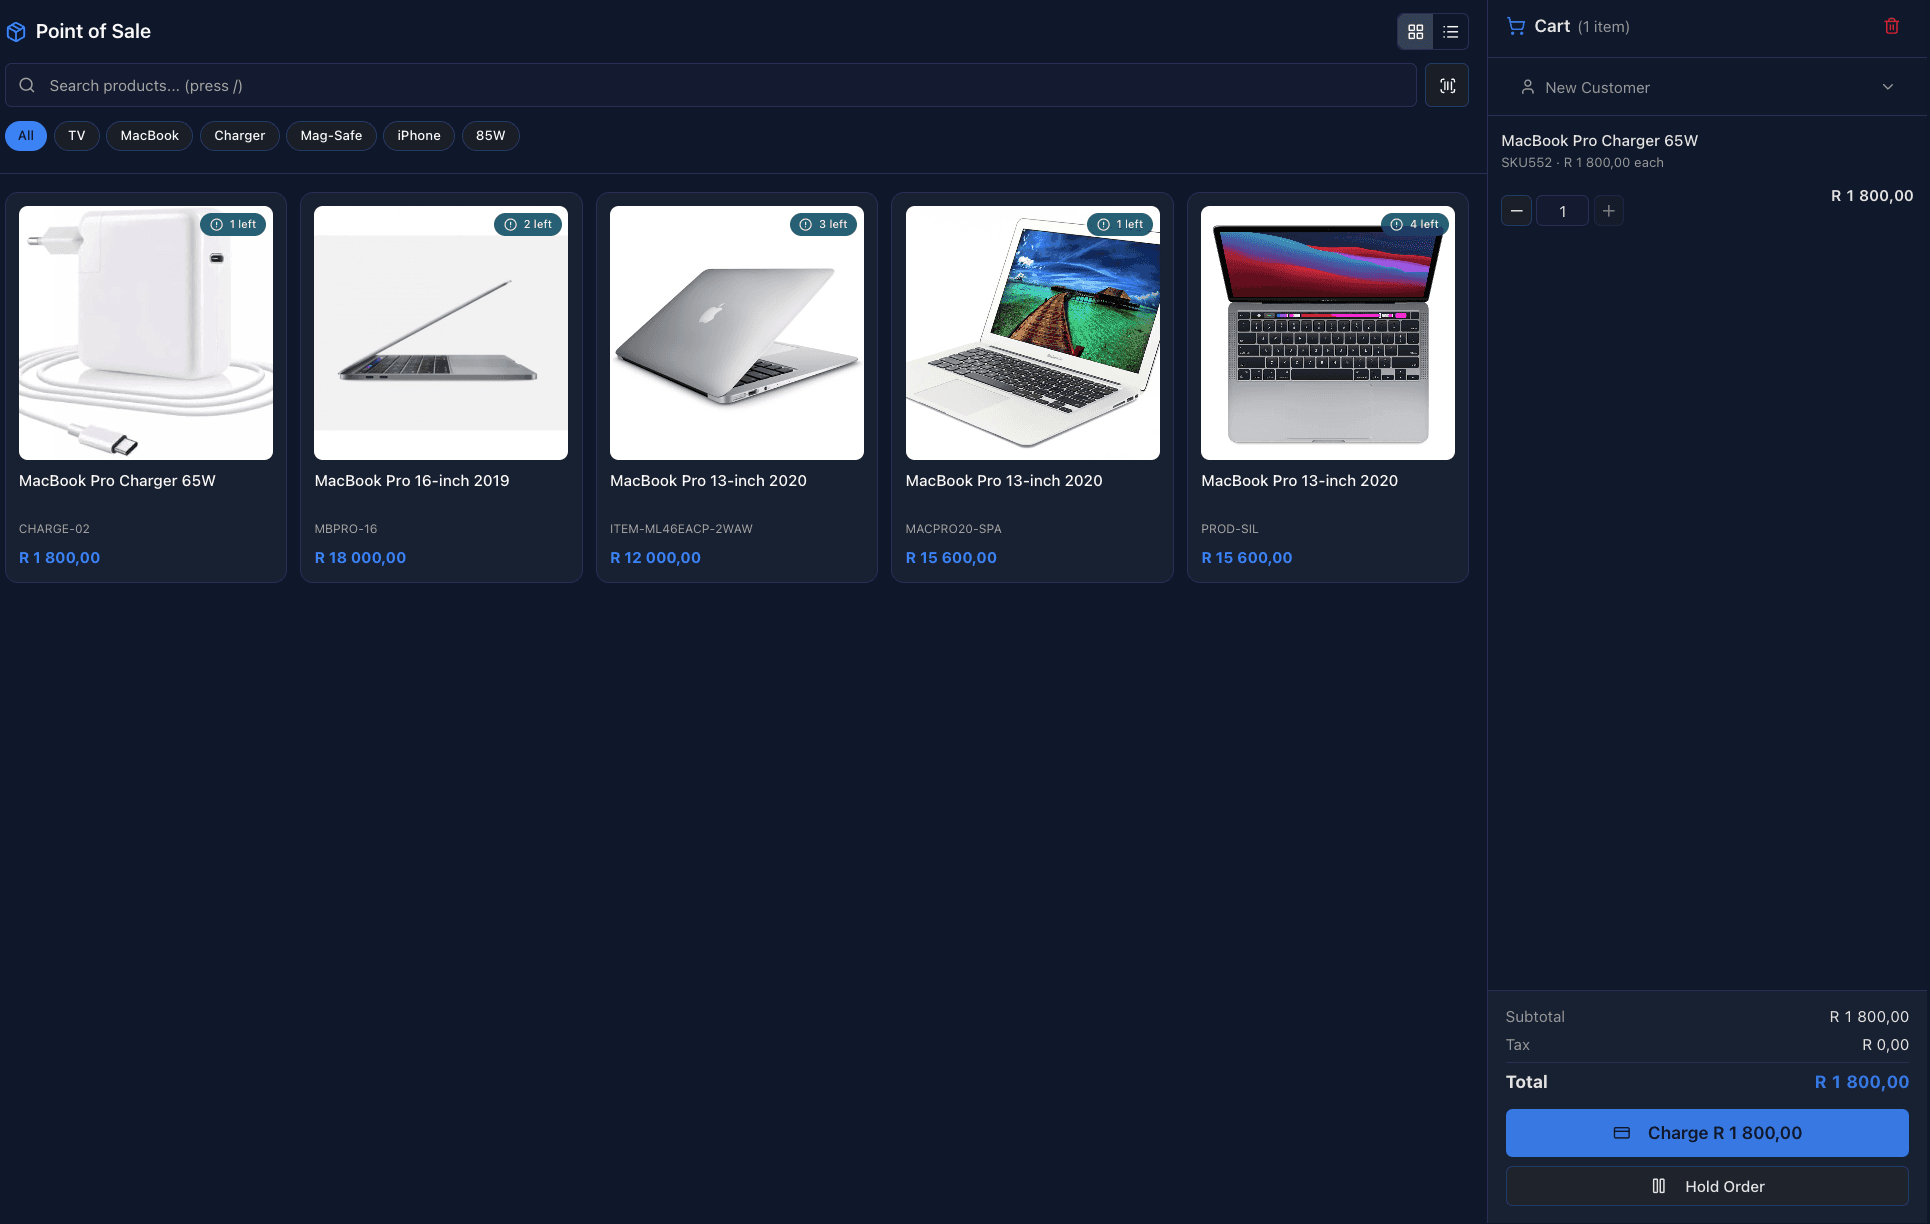Click the R 18 000,00 price
Image resolution: width=1930 pixels, height=1224 pixels.
click(360, 558)
